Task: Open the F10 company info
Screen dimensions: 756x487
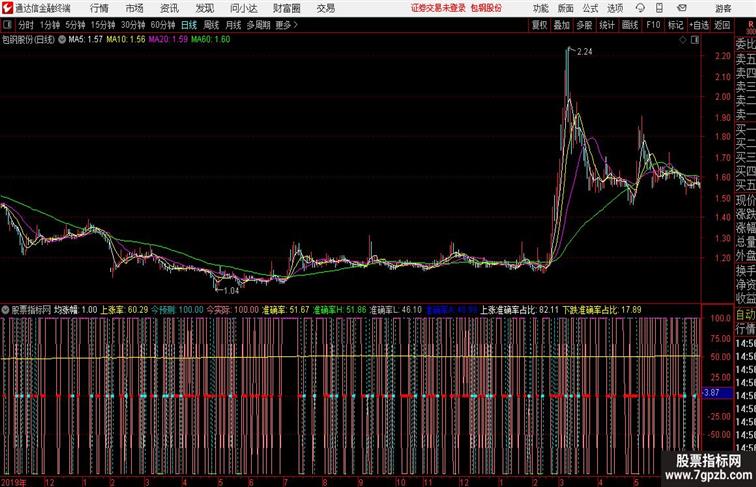Action: pyautogui.click(x=653, y=25)
